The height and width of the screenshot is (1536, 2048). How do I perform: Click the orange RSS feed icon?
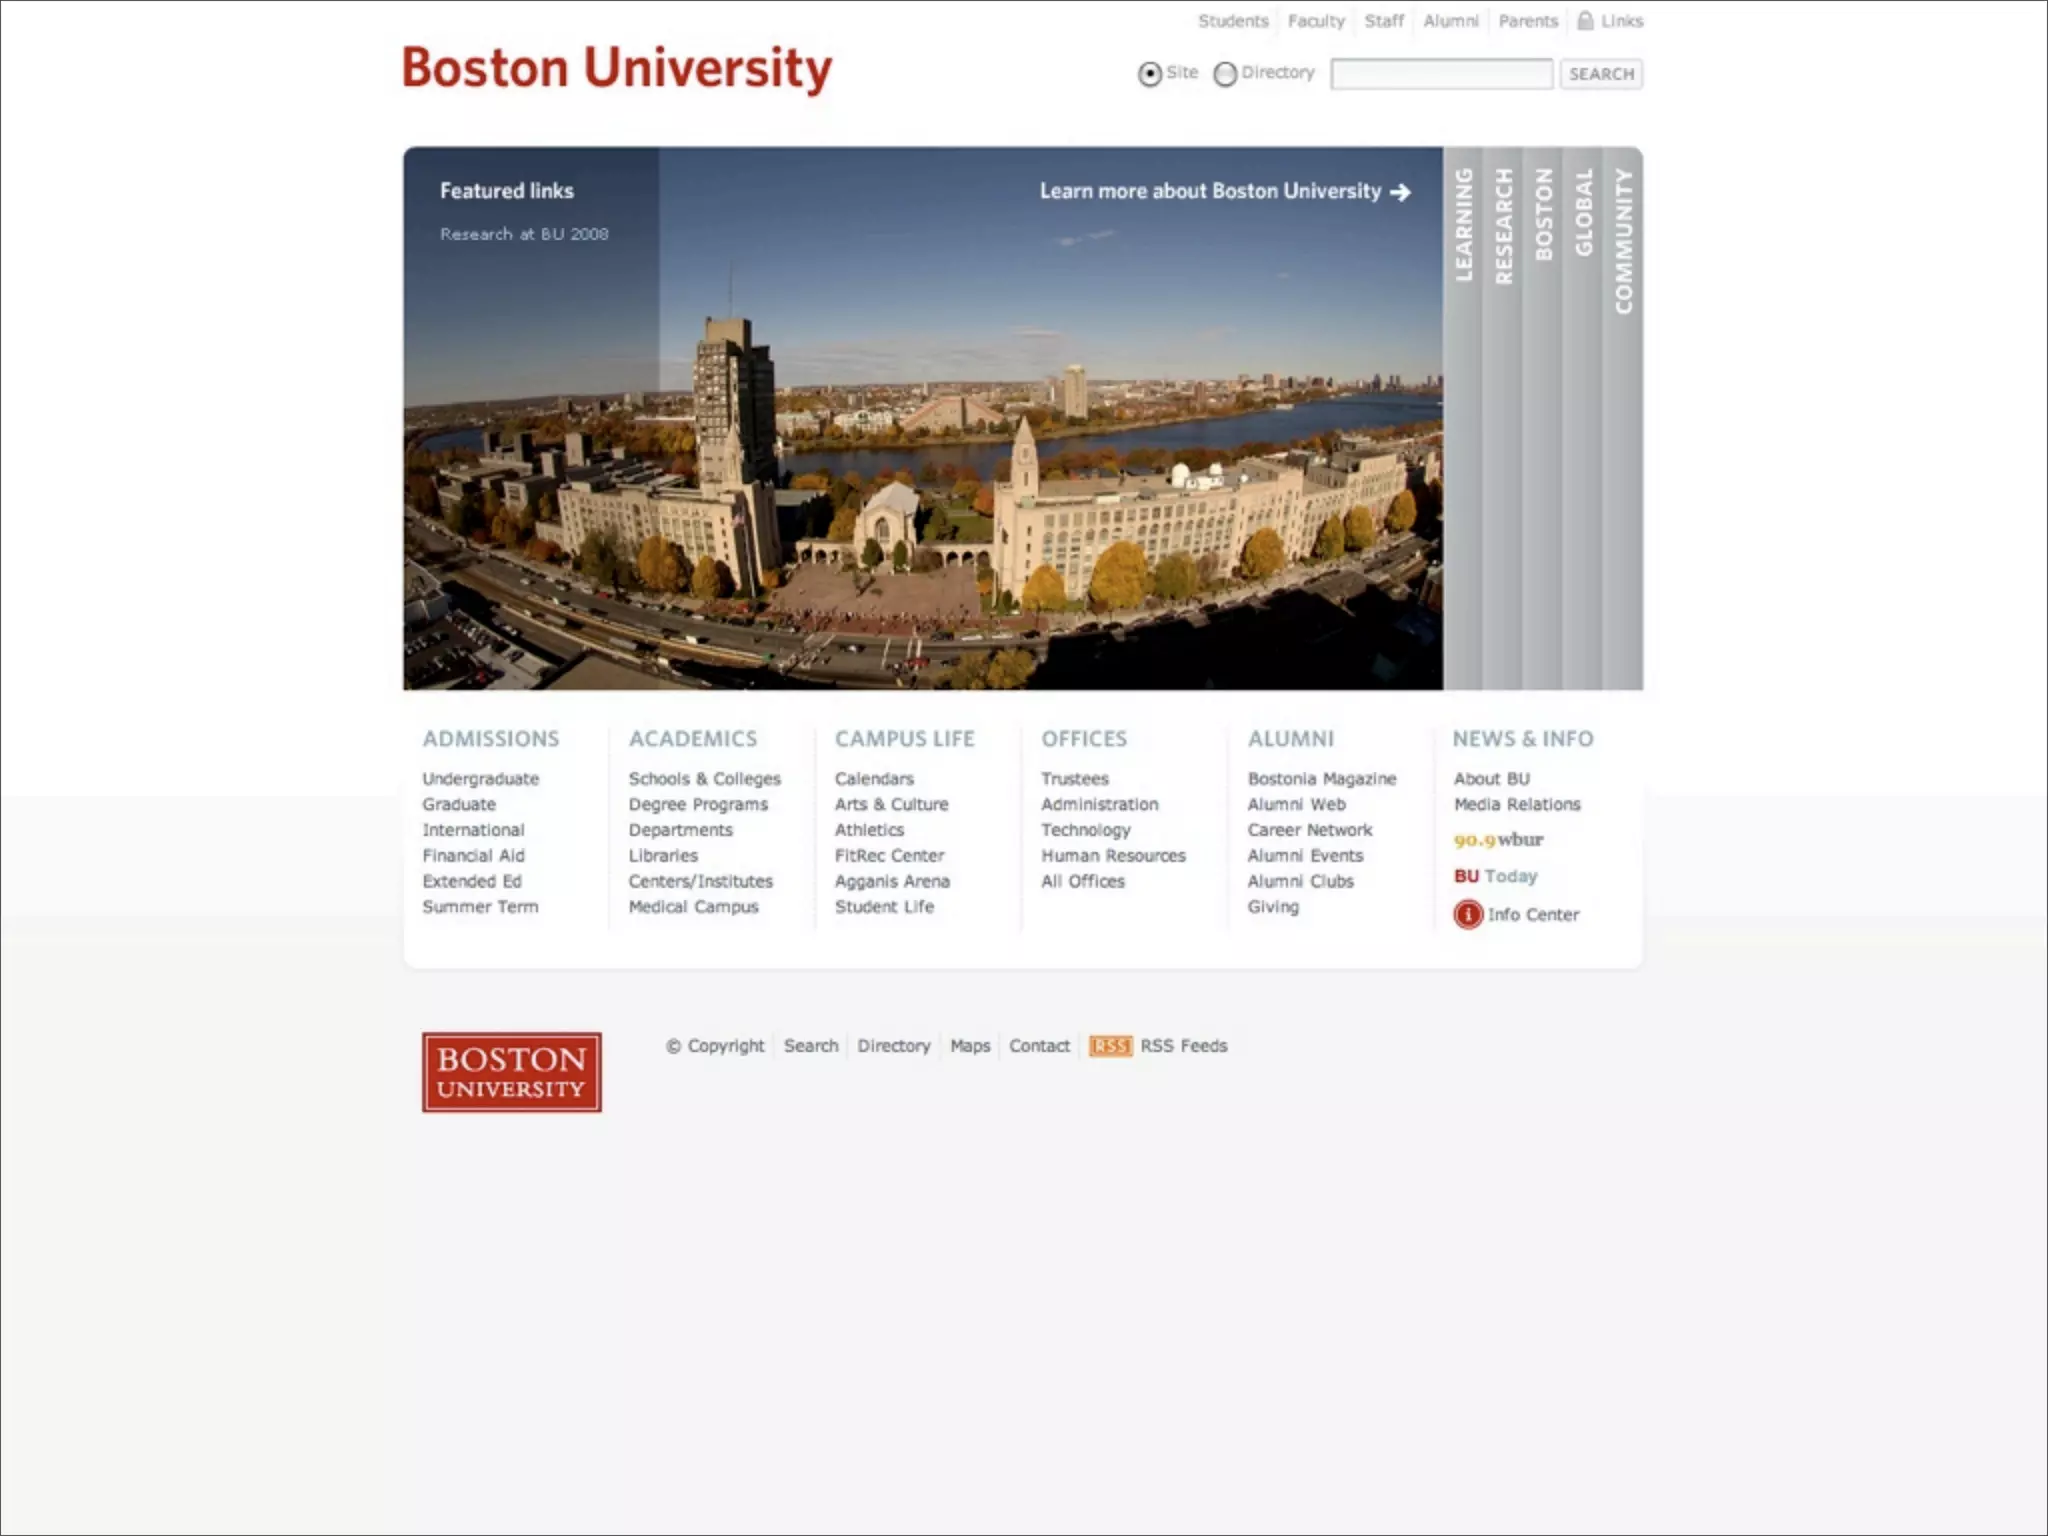click(1110, 1046)
